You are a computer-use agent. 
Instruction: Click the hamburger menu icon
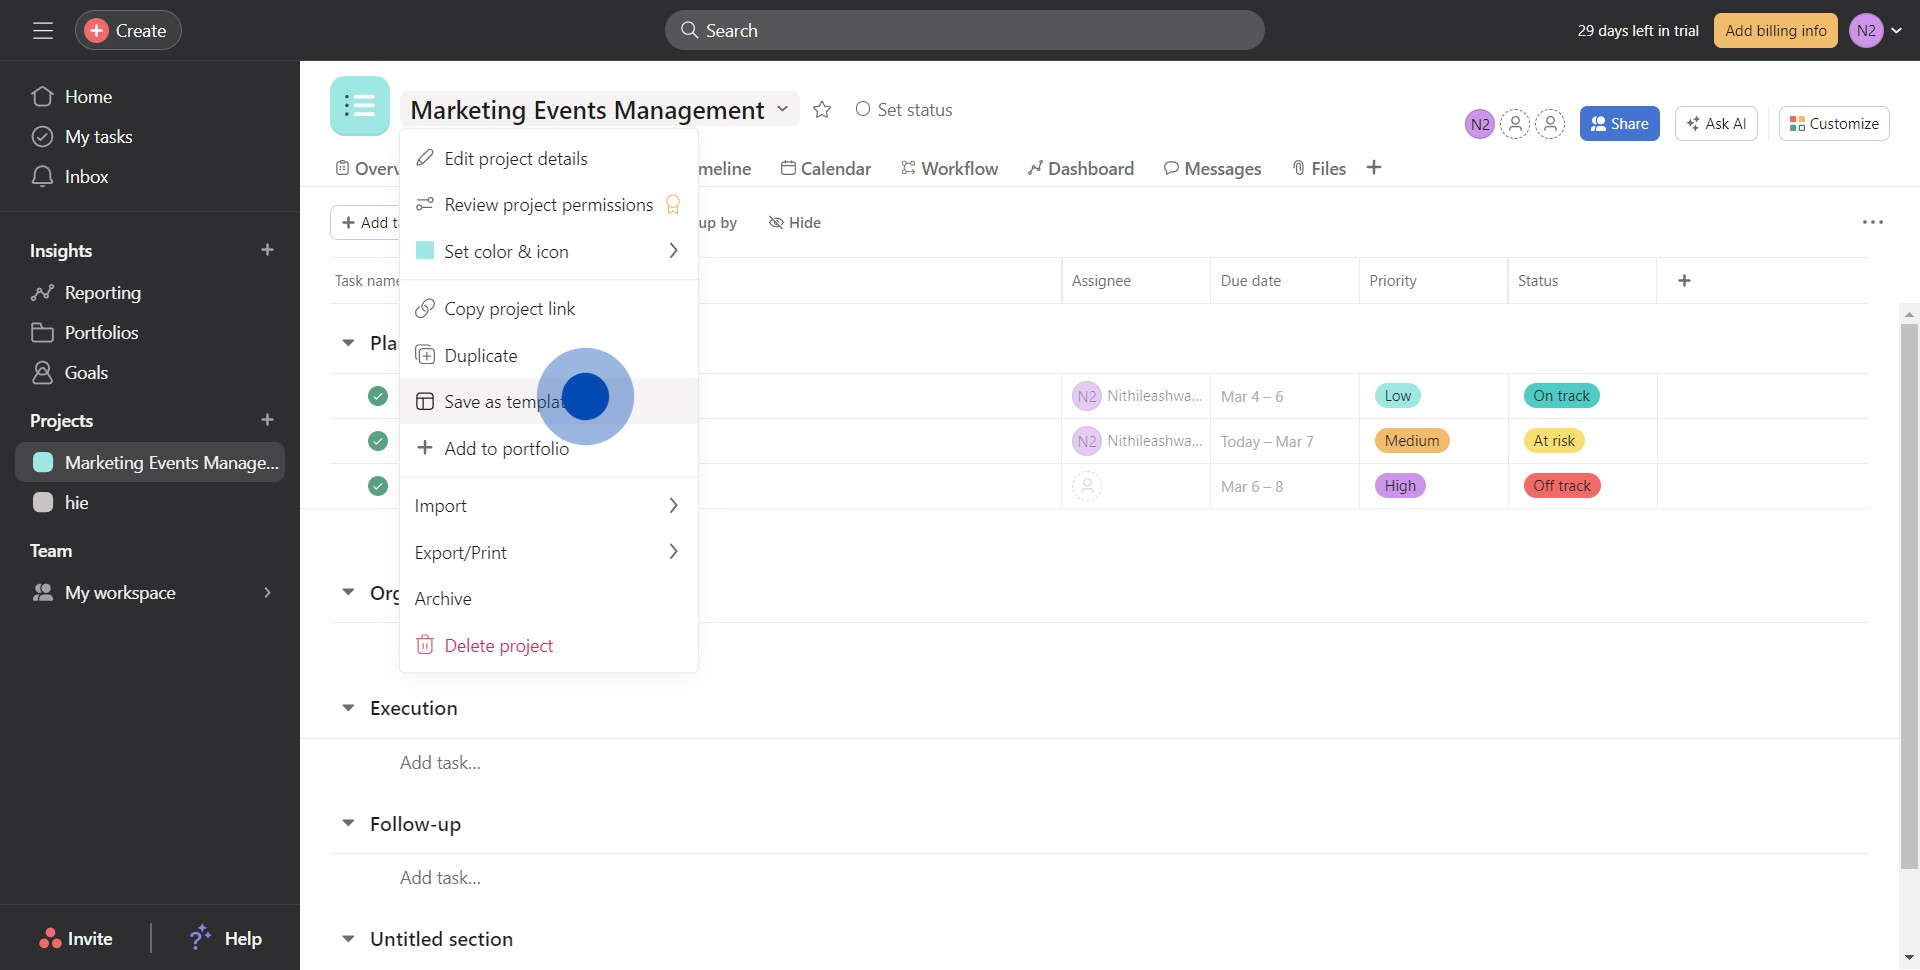pos(43,31)
